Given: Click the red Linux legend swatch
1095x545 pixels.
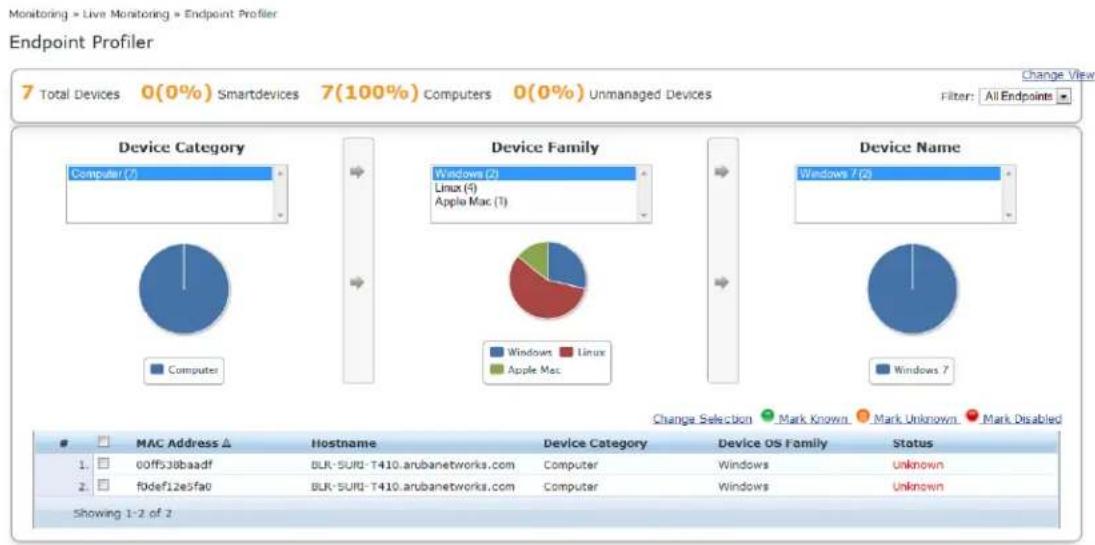Looking at the screenshot, I should tap(564, 352).
